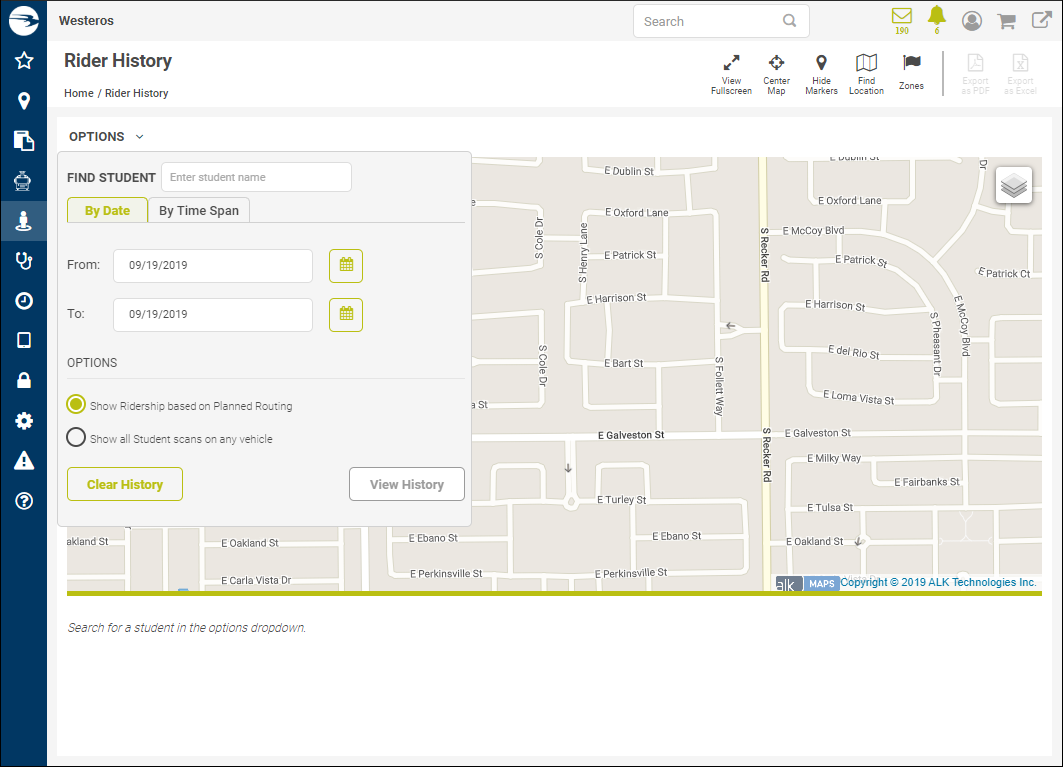
Task: Open the mail envelope with 190 messages
Action: tap(902, 20)
